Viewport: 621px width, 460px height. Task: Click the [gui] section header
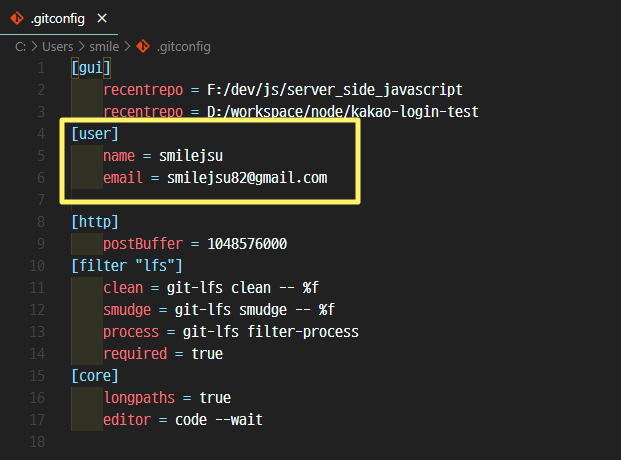[x=91, y=68]
